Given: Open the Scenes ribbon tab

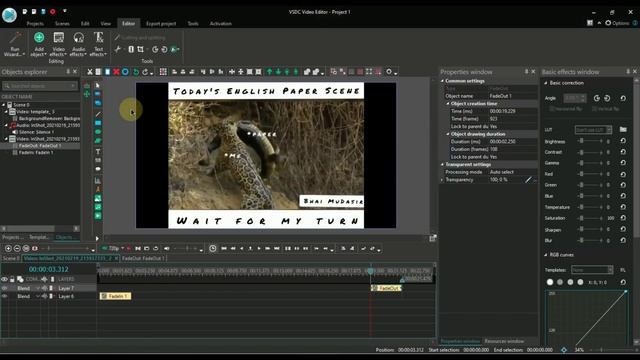Looking at the screenshot, I should (x=62, y=24).
